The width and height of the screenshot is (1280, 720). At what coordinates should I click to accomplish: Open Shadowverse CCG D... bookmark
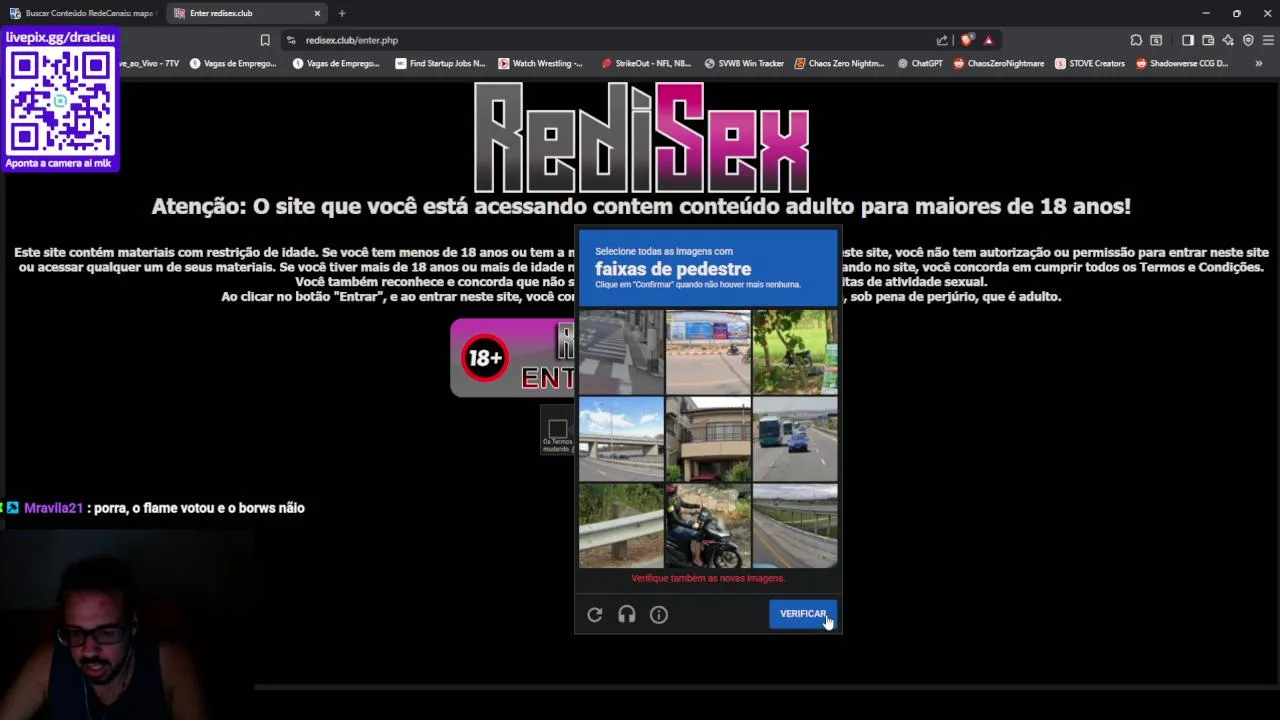click(1182, 63)
